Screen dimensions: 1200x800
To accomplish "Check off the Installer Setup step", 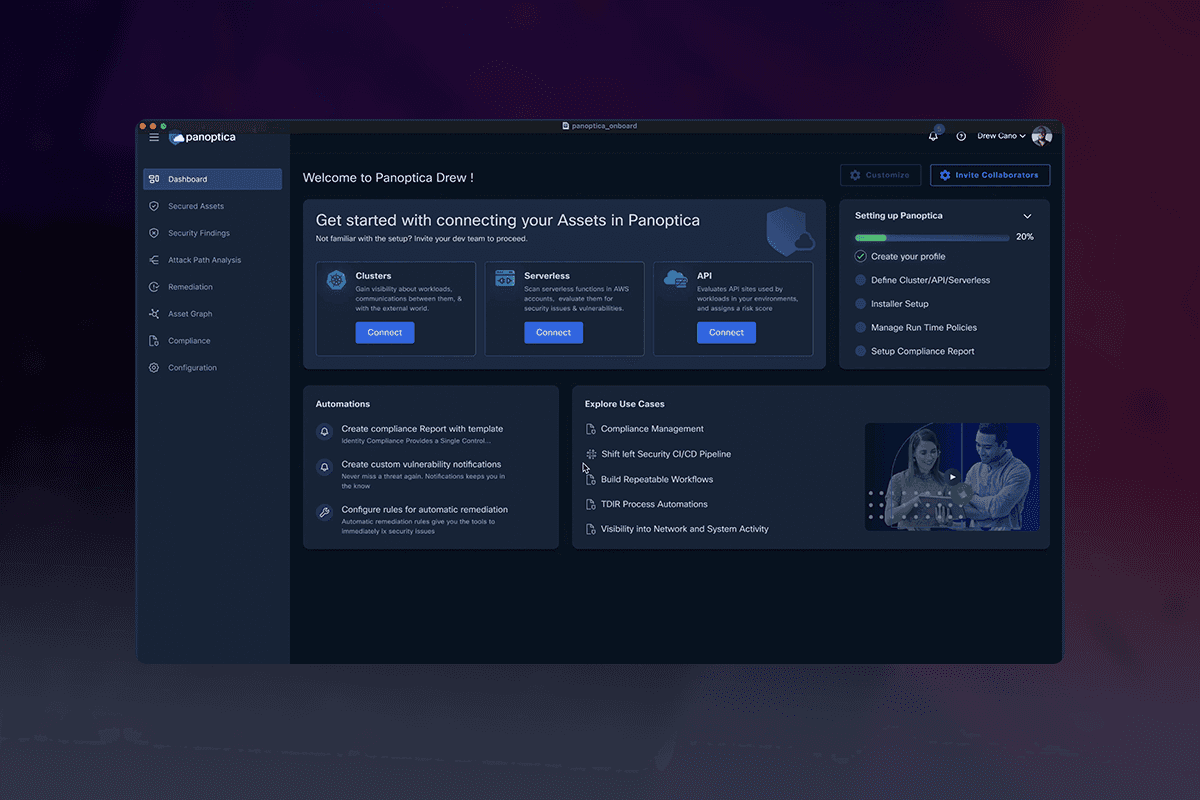I will click(860, 303).
